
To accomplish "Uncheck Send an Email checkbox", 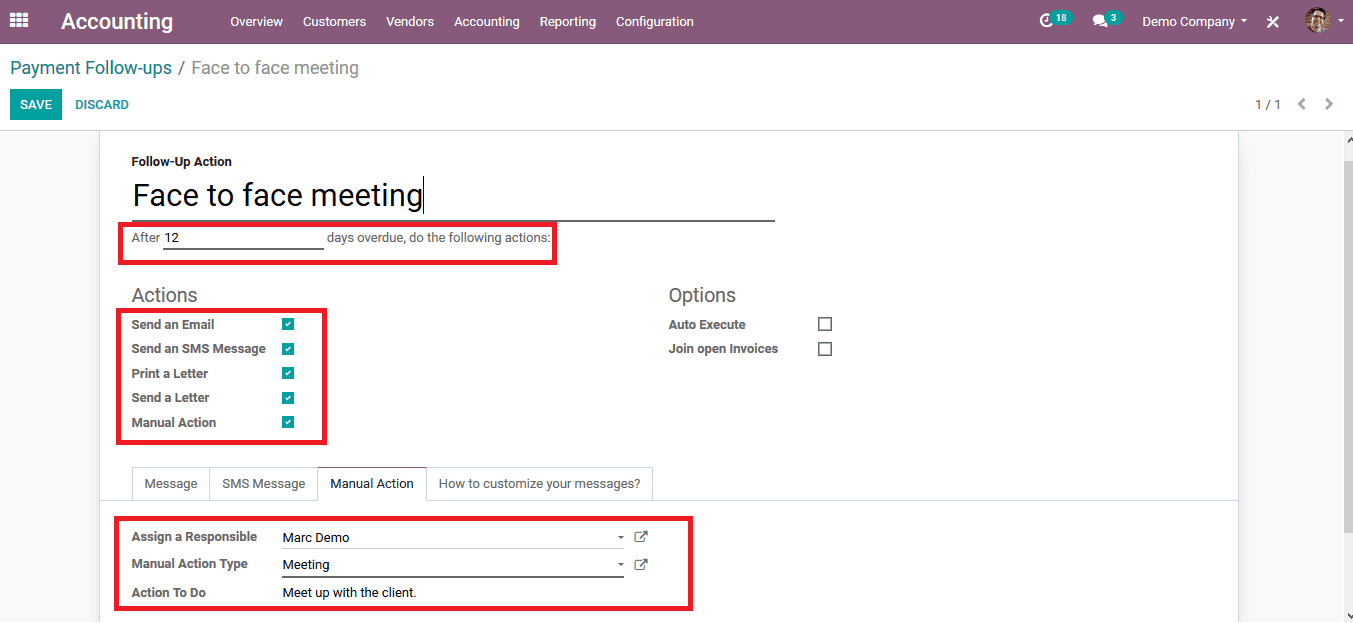I will pyautogui.click(x=288, y=324).
